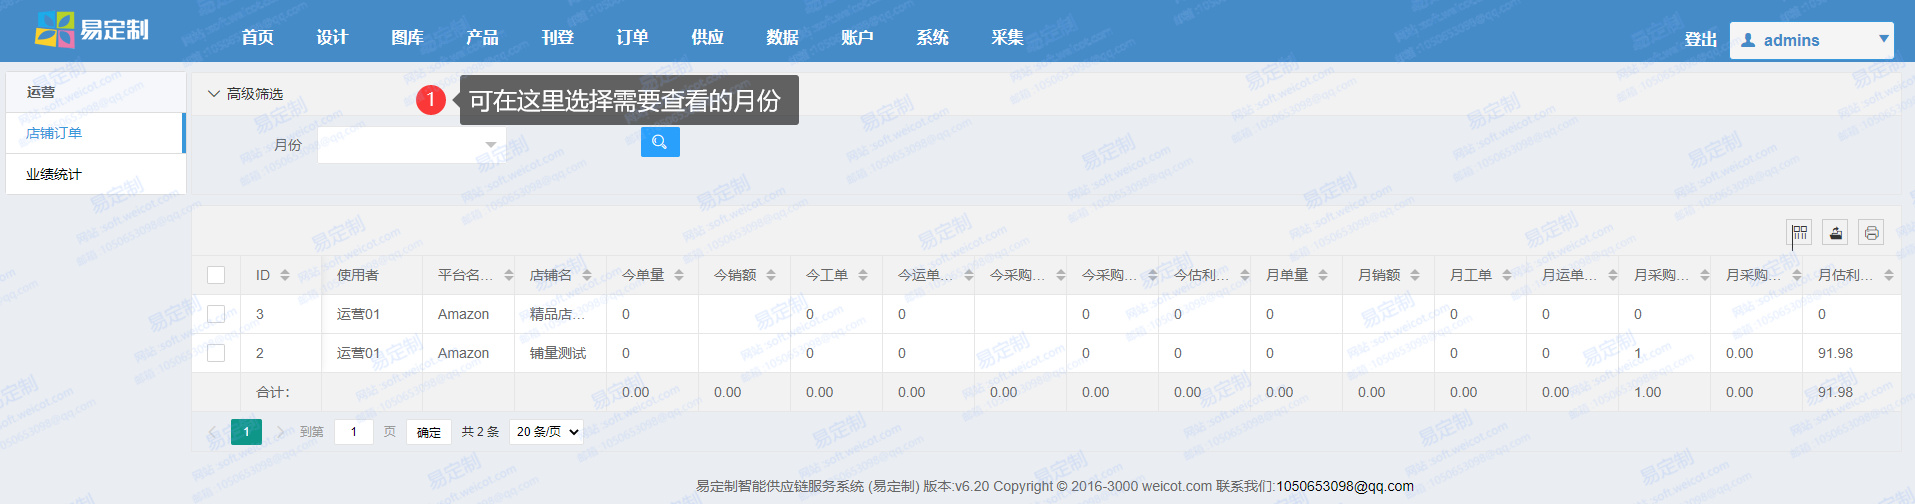Open the 产品 menu
Screen dimensions: 1915x504
(x=482, y=37)
